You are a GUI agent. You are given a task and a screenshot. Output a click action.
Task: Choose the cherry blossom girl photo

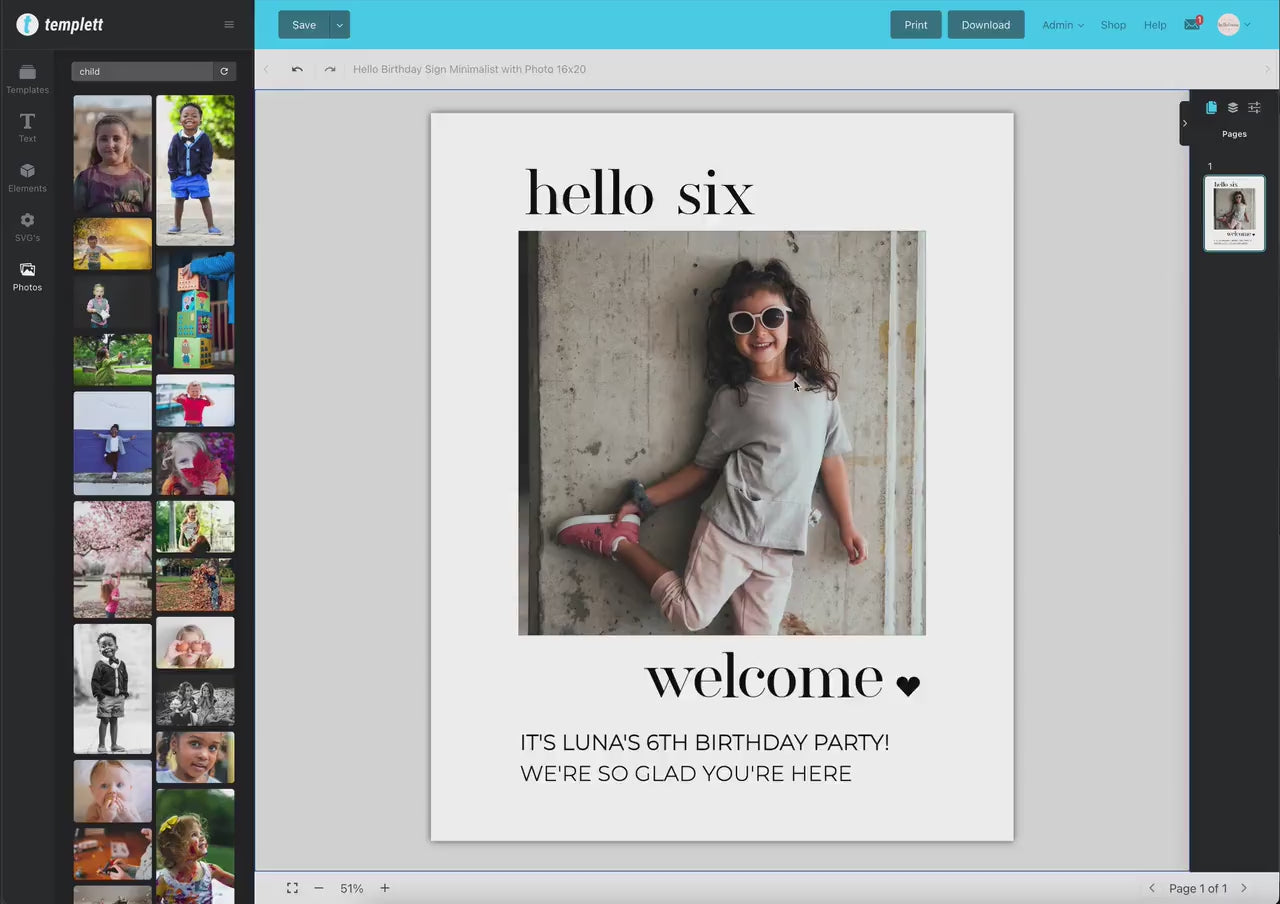(x=113, y=559)
